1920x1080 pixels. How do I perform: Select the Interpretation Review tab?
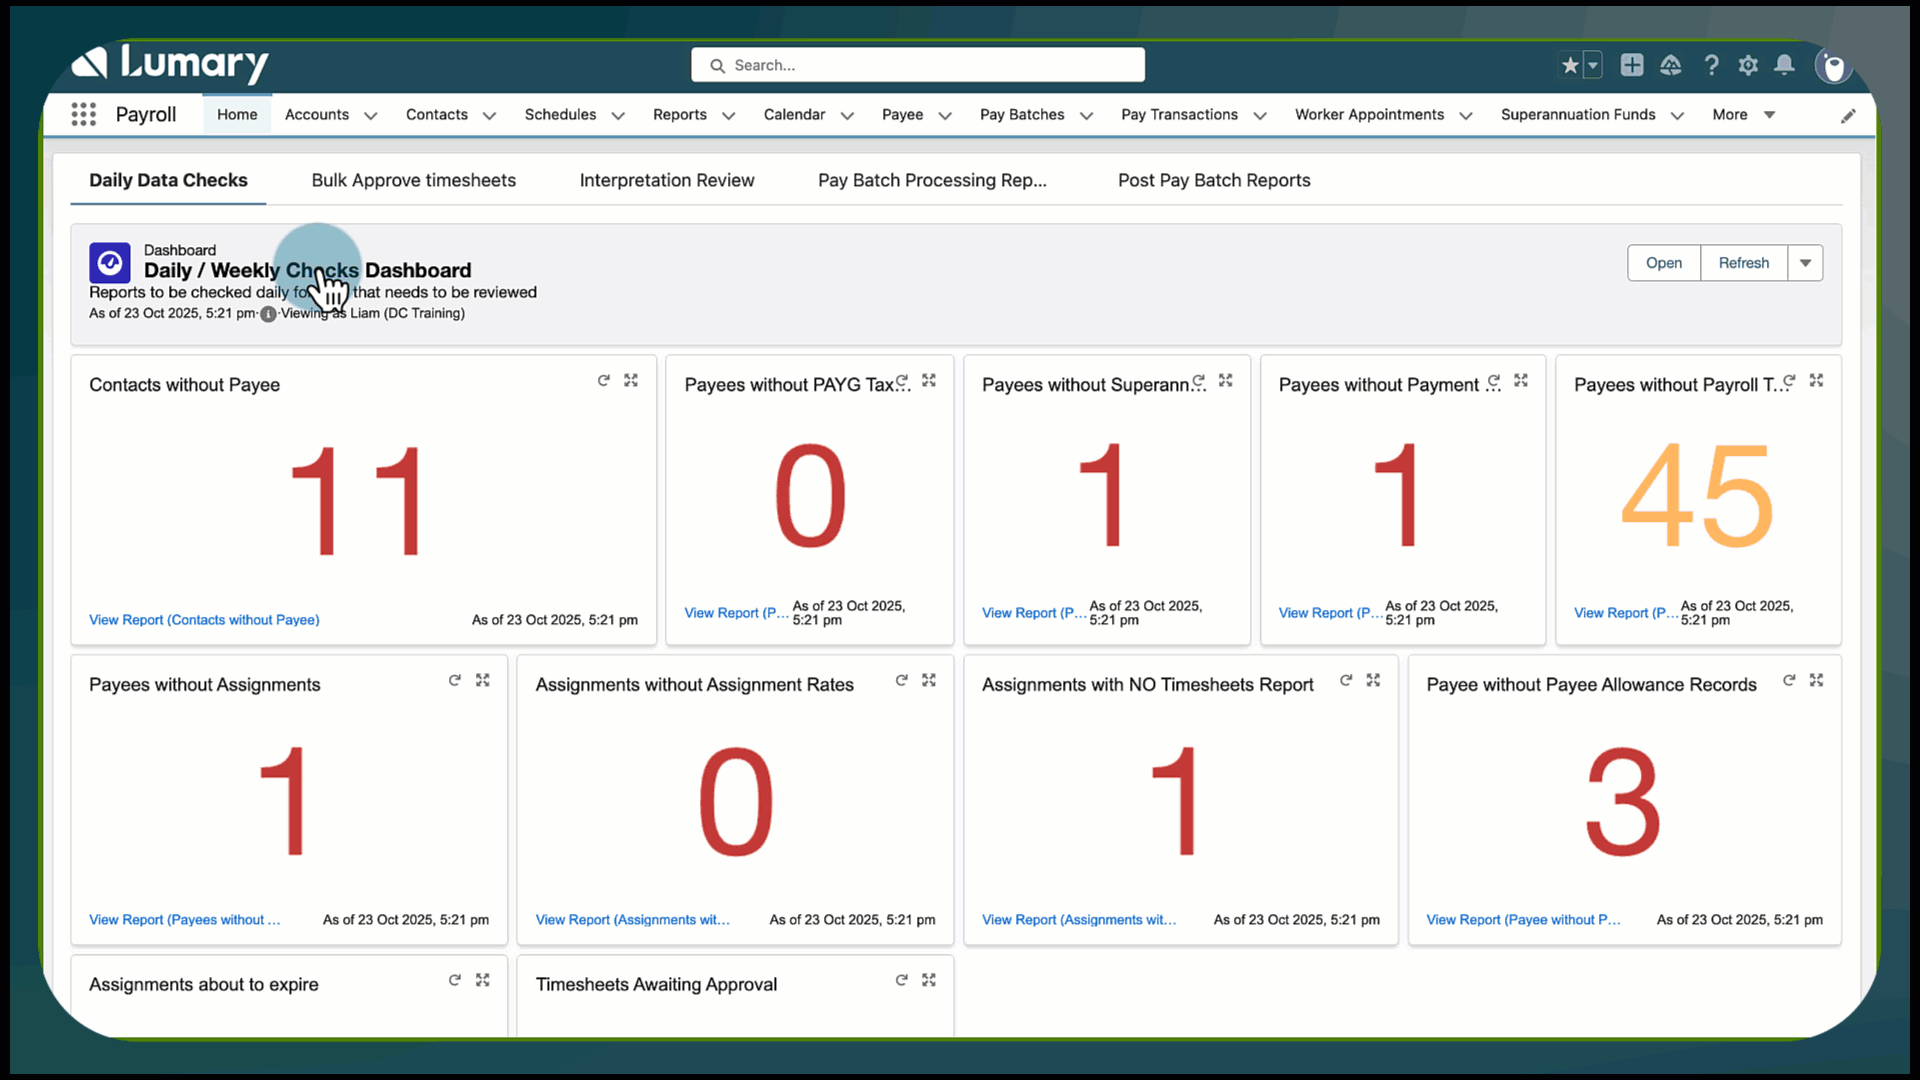click(x=666, y=180)
